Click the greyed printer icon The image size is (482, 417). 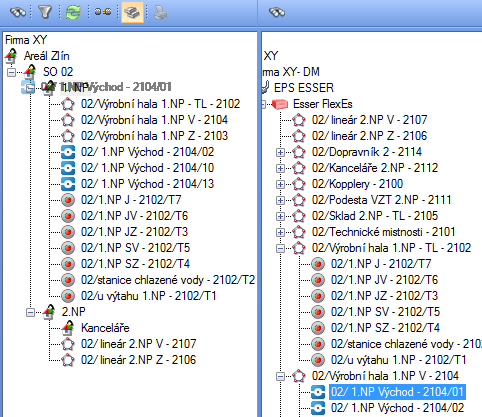(x=161, y=13)
